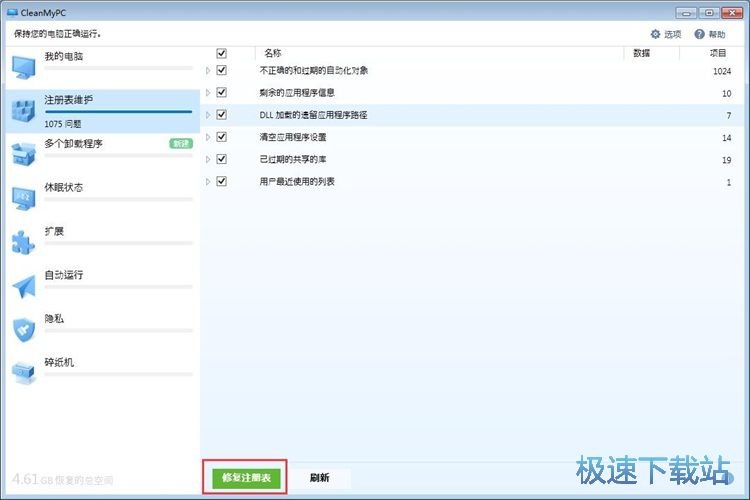Viewport: 750px width, 500px height.
Task: Click the 4.61 GB recovered space text
Action: tap(63, 479)
